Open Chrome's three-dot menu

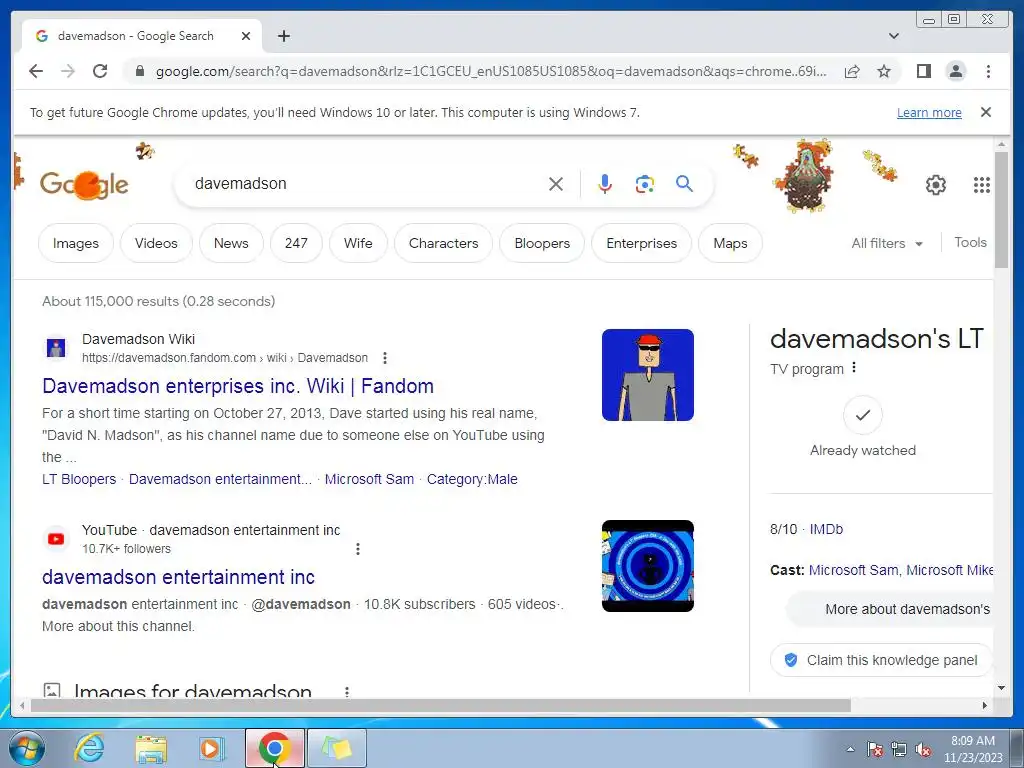[x=988, y=71]
